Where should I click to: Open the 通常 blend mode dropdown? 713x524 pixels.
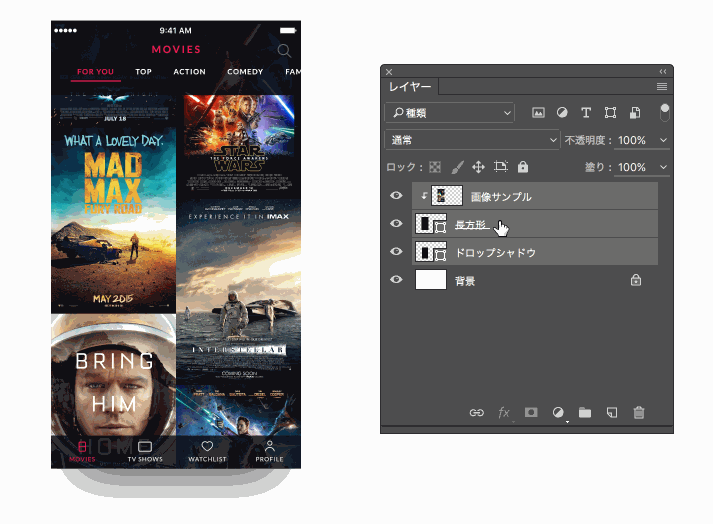coord(472,140)
